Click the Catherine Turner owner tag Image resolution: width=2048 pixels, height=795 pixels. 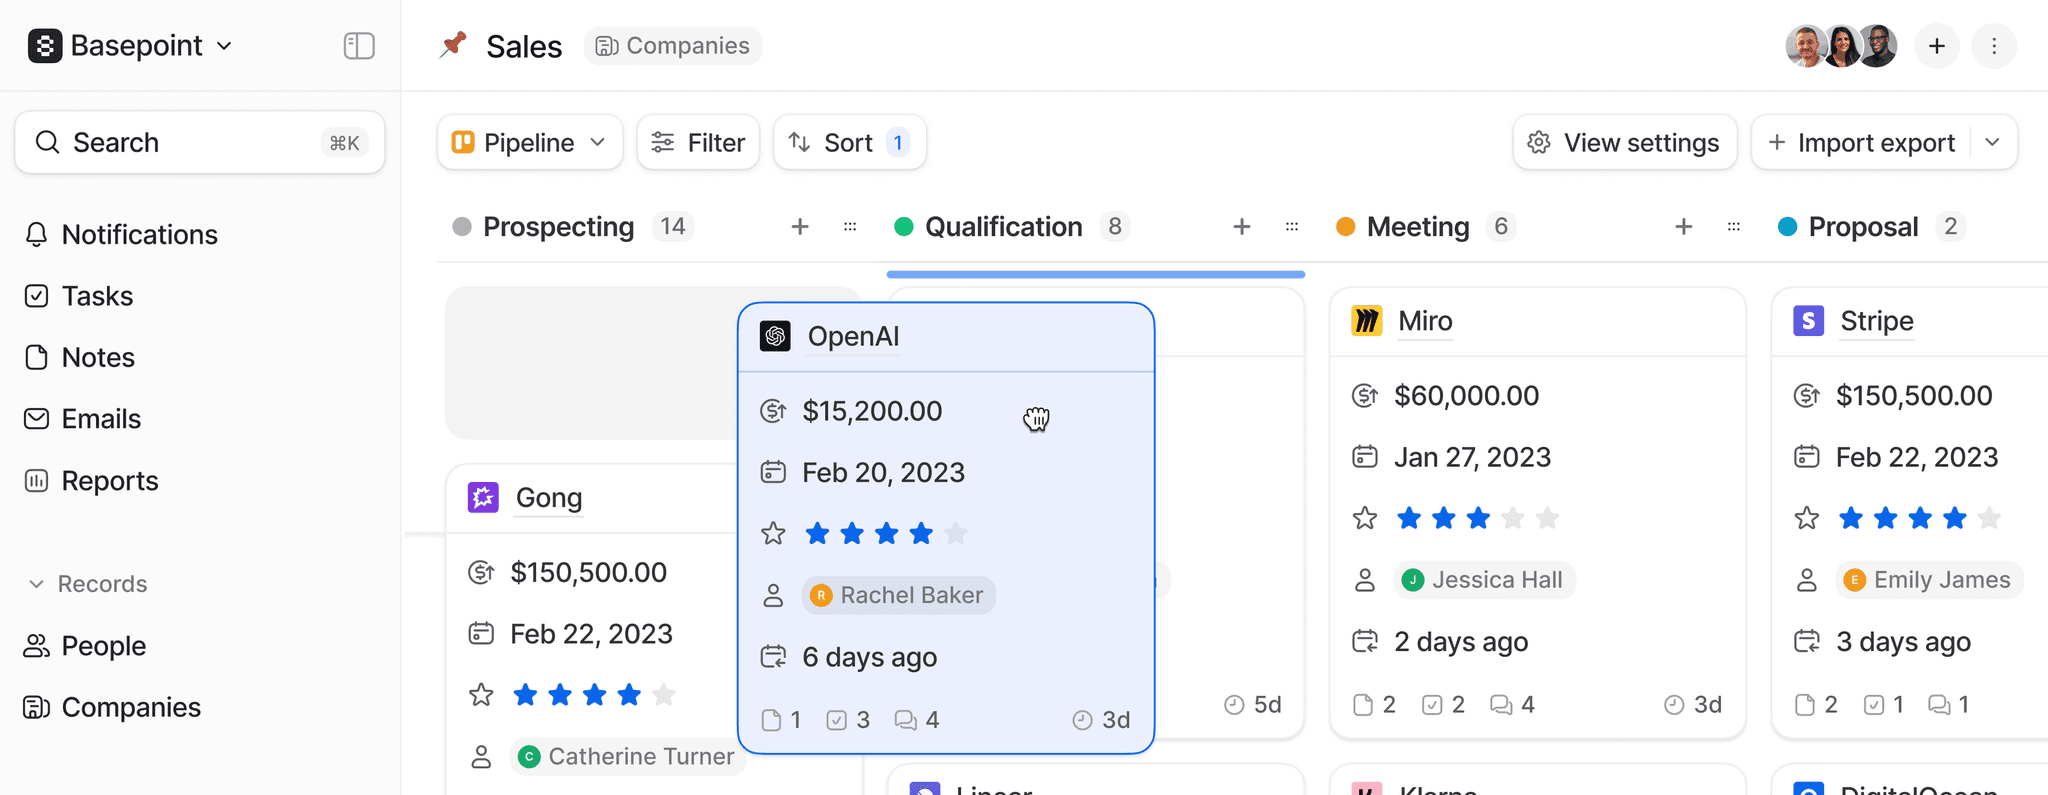[x=628, y=756]
